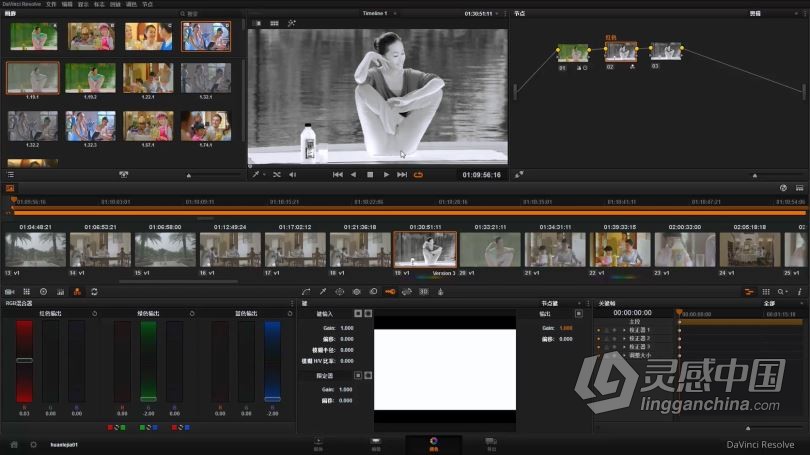Viewport: 810px width, 455px height.
Task: Toggle viewer audio mute speaker icon
Action: pos(293,175)
